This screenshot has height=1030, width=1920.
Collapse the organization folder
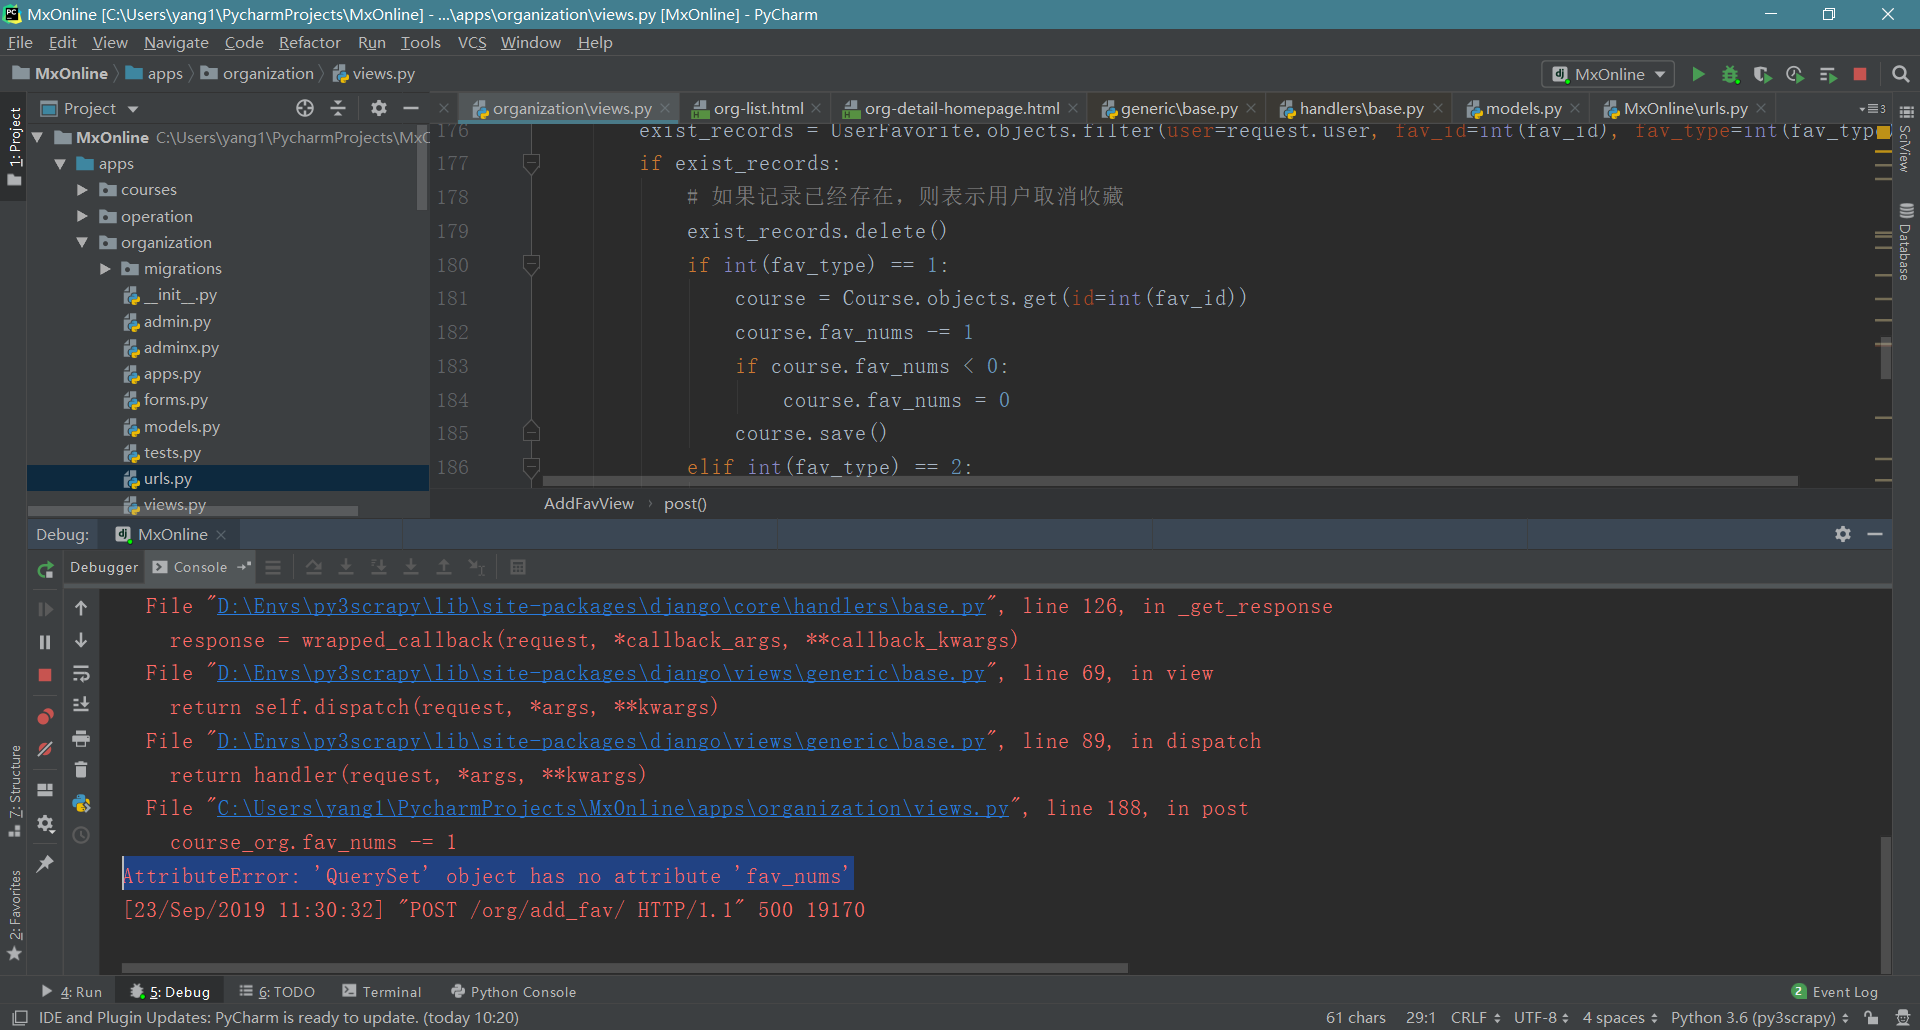pos(83,243)
